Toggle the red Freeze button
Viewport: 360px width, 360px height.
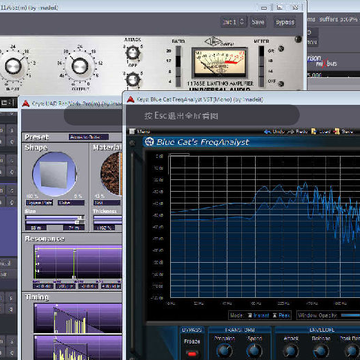(x=191, y=353)
